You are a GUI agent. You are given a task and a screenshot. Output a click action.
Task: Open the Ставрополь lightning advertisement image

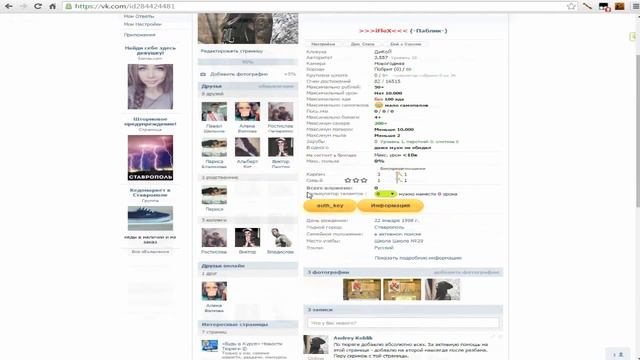tap(150, 158)
